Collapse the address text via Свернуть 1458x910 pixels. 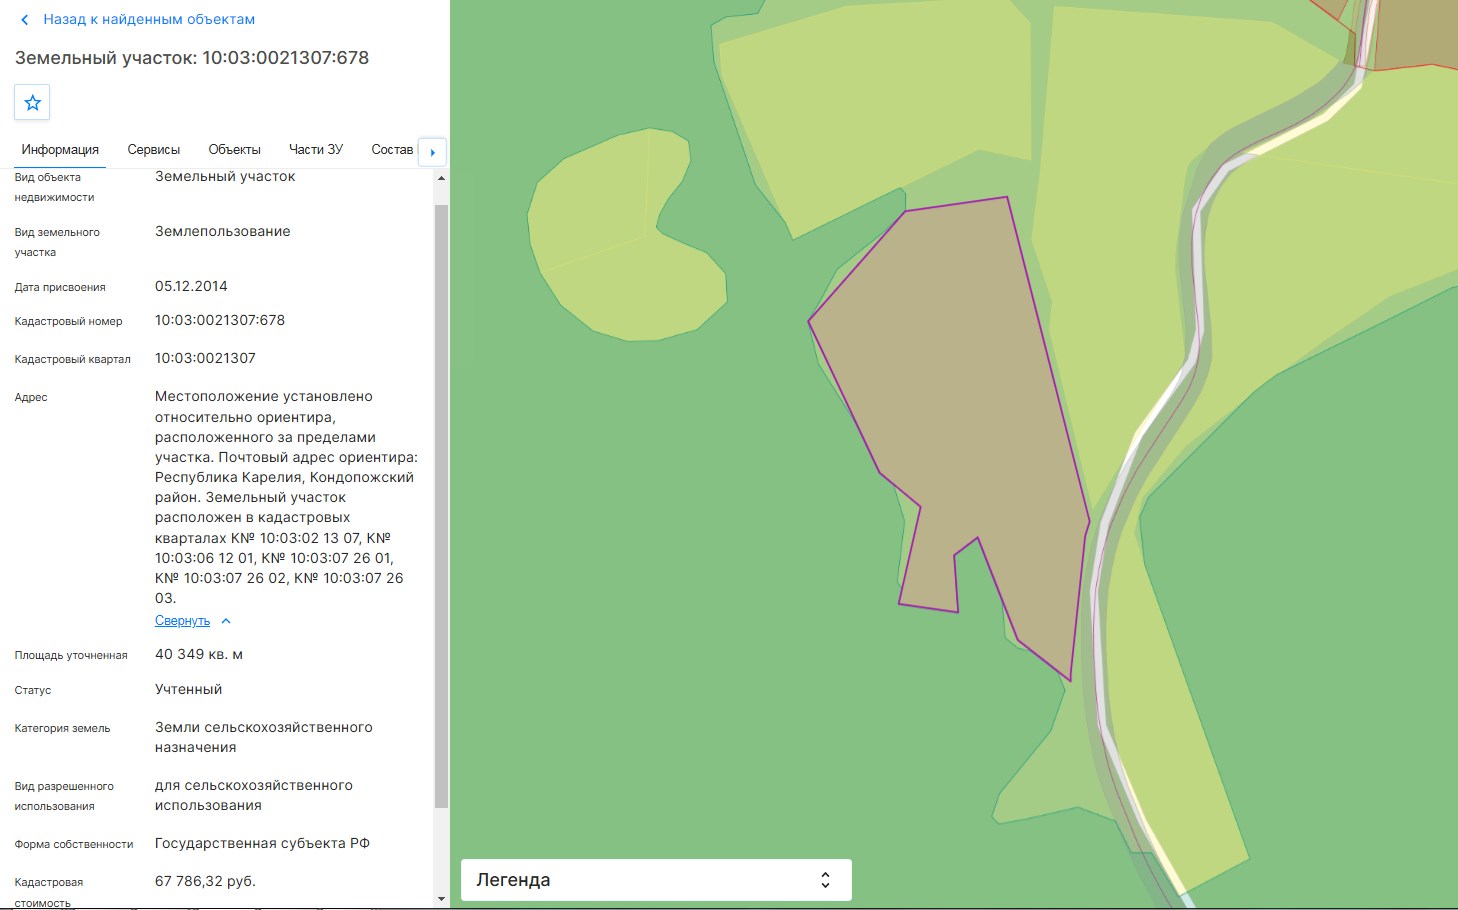pyautogui.click(x=182, y=621)
